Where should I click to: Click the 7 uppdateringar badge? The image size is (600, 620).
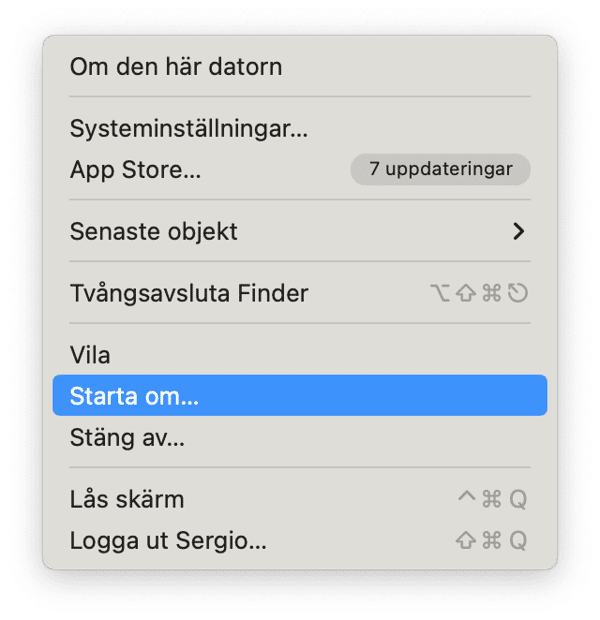tap(440, 170)
